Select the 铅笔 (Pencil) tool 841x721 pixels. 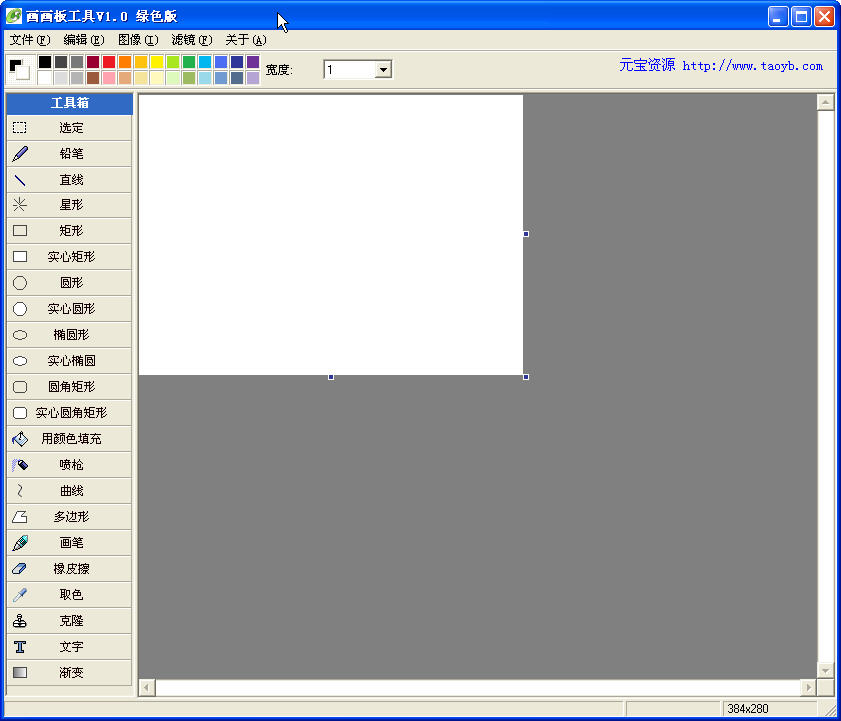tap(68, 153)
